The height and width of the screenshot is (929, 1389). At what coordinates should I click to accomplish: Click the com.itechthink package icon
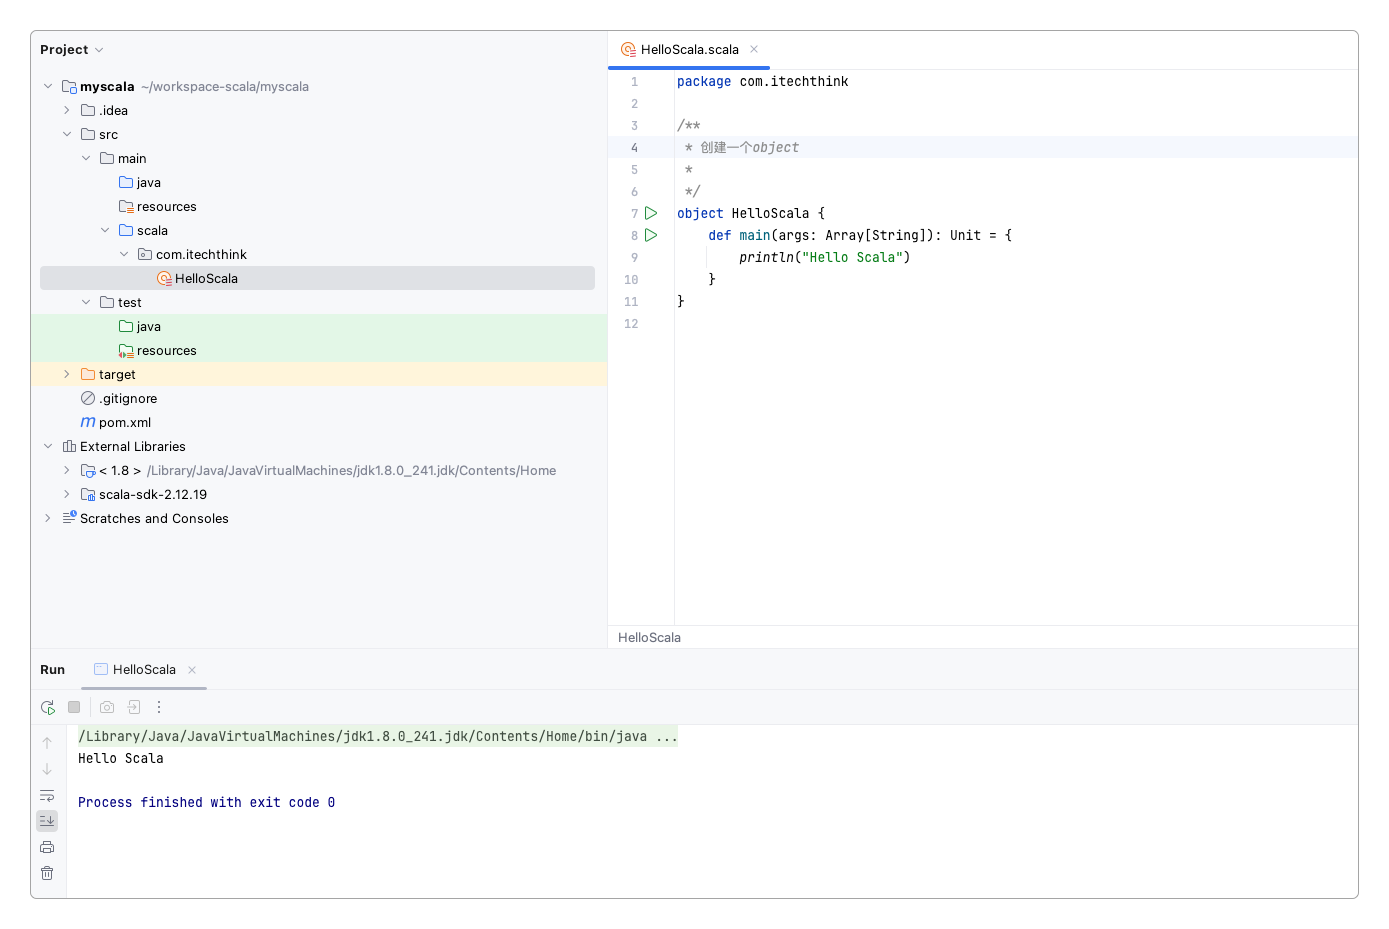pyautogui.click(x=145, y=254)
